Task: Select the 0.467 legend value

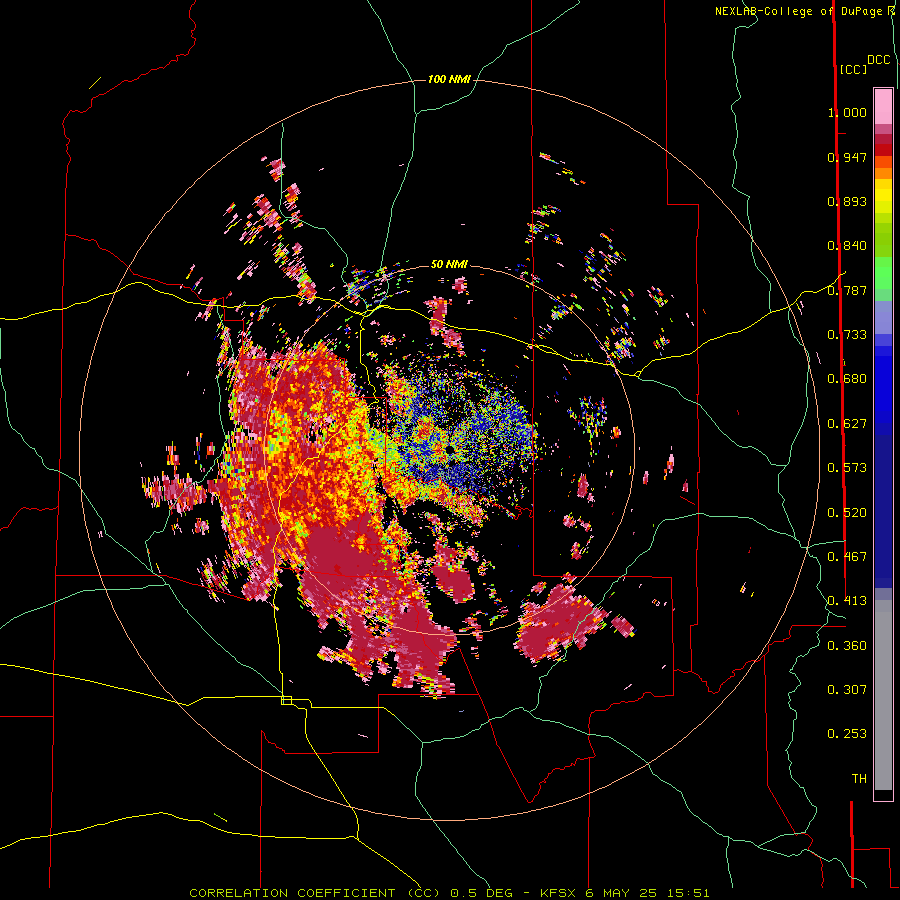Action: tap(847, 557)
